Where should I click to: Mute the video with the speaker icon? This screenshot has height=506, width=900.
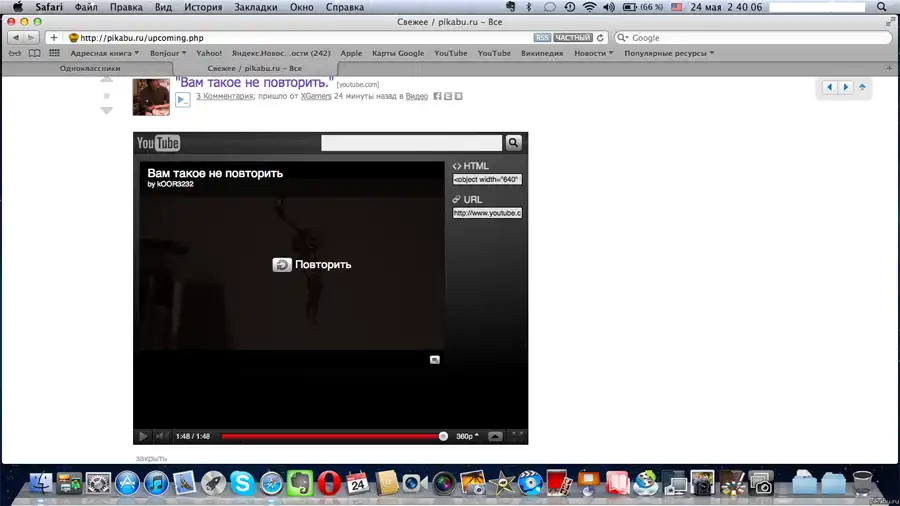pos(161,436)
